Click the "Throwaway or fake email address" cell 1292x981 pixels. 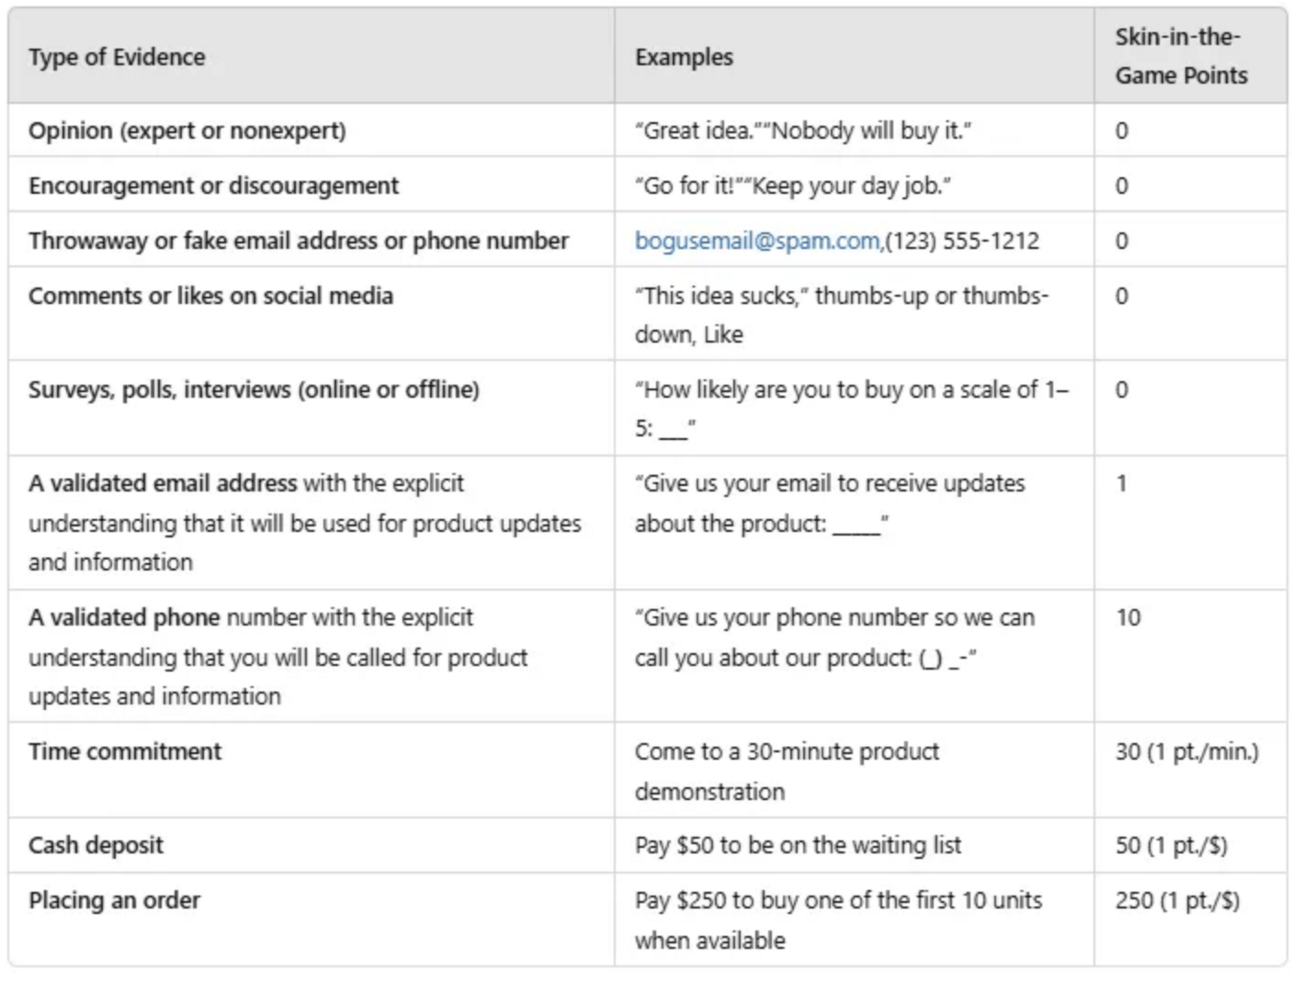298,241
